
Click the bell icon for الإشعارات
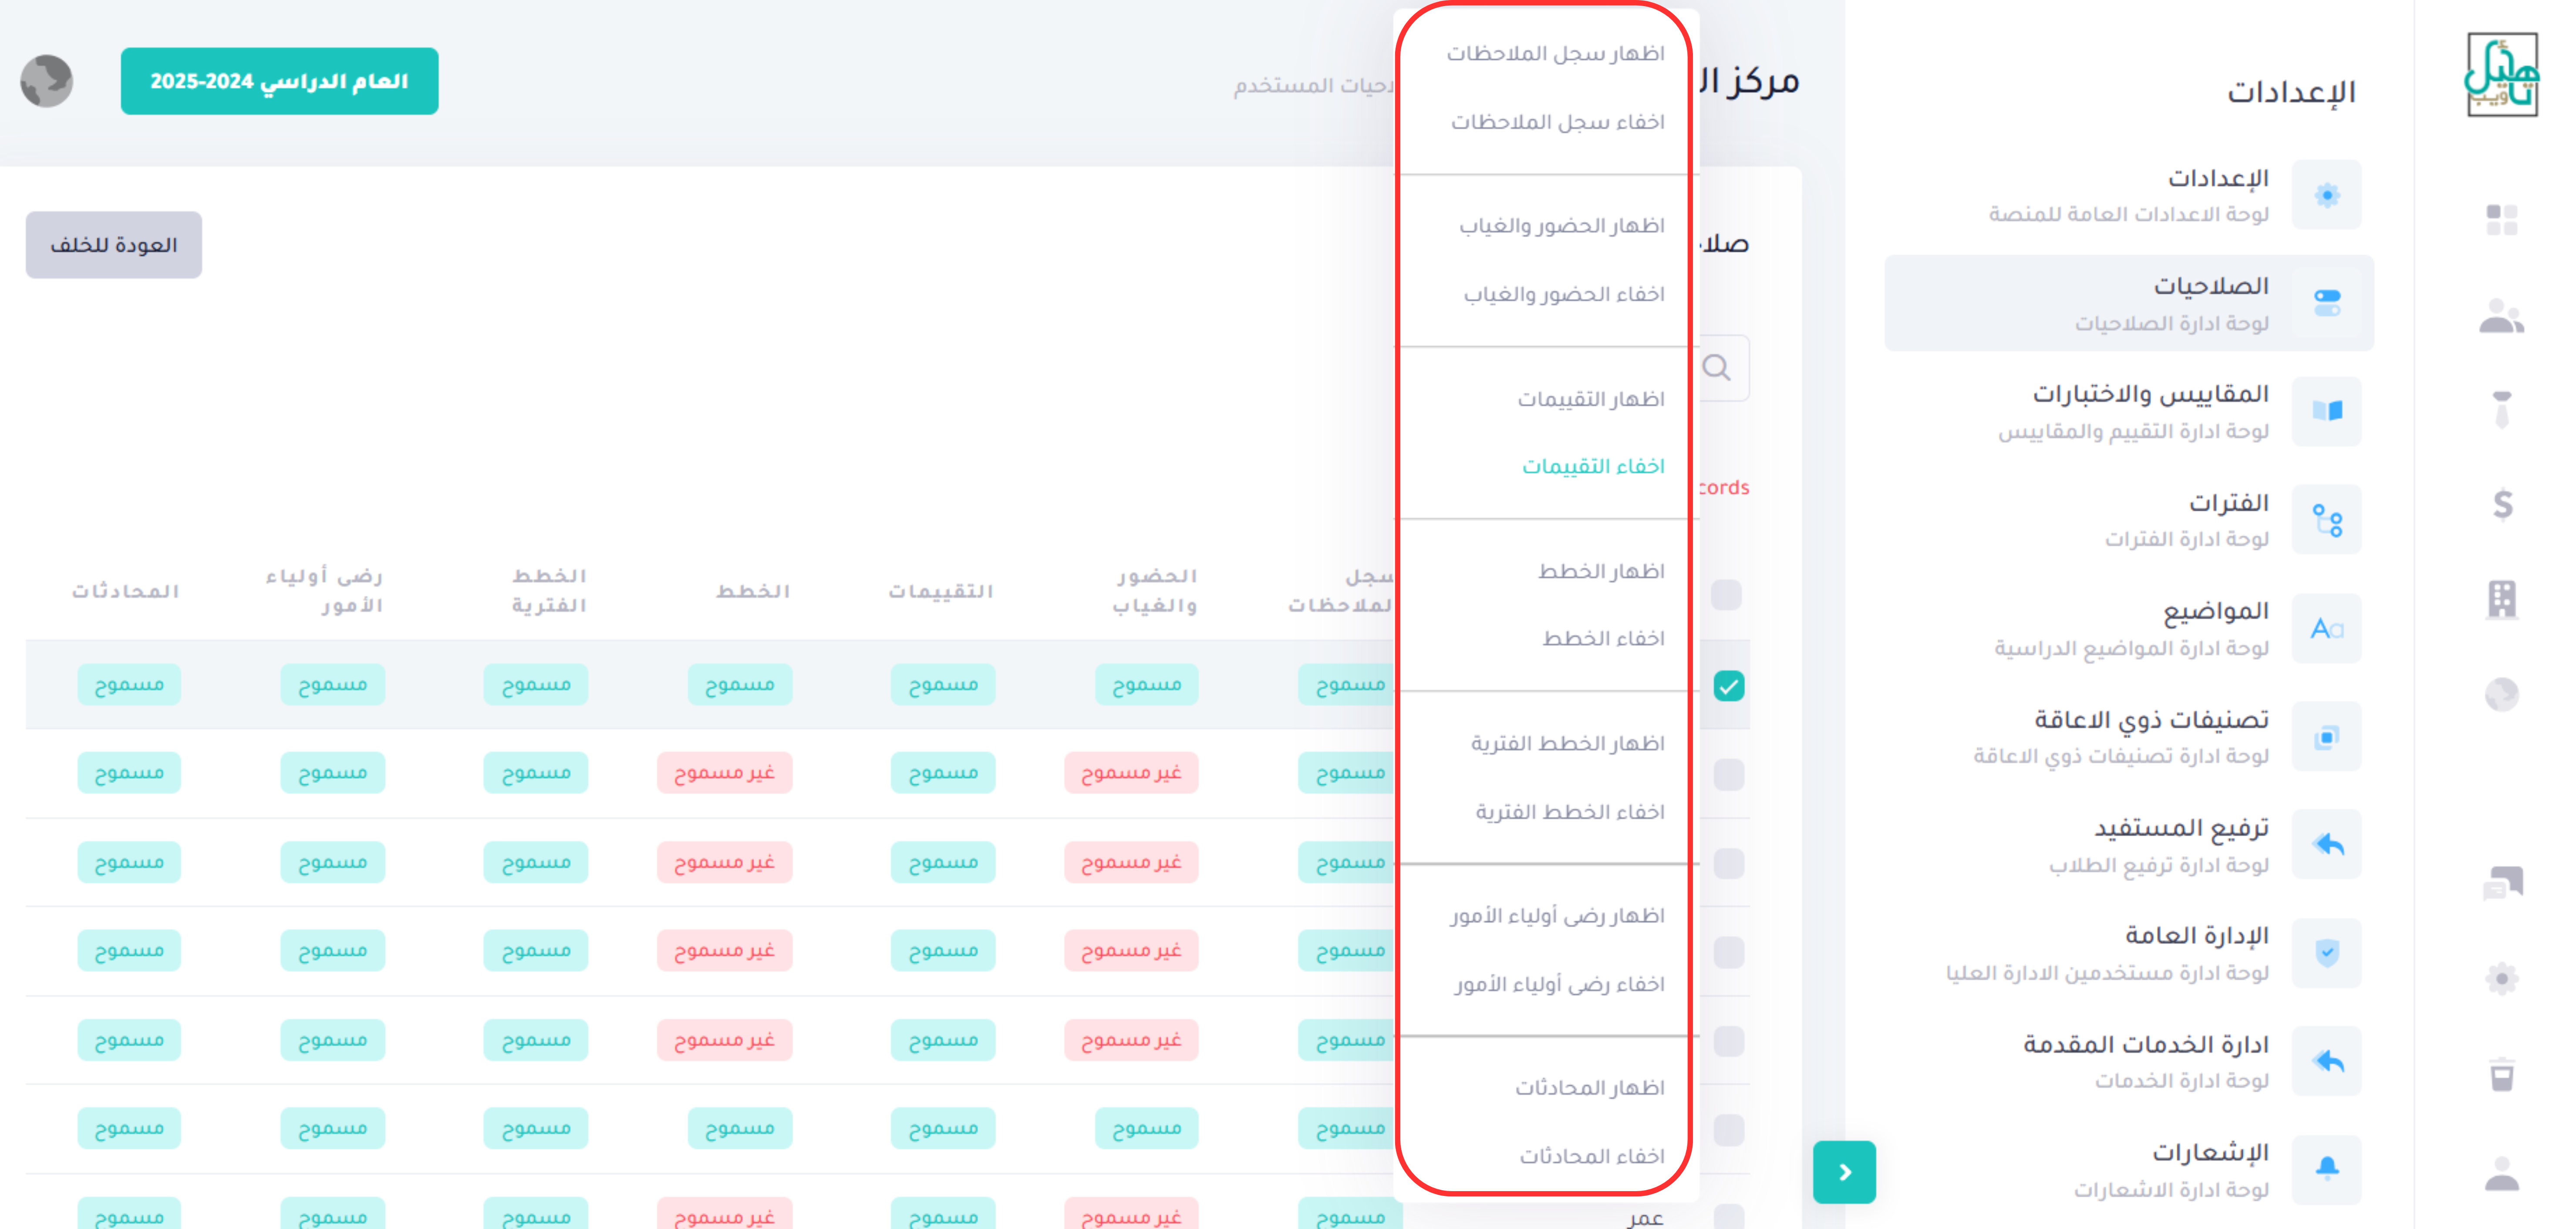[2326, 1168]
